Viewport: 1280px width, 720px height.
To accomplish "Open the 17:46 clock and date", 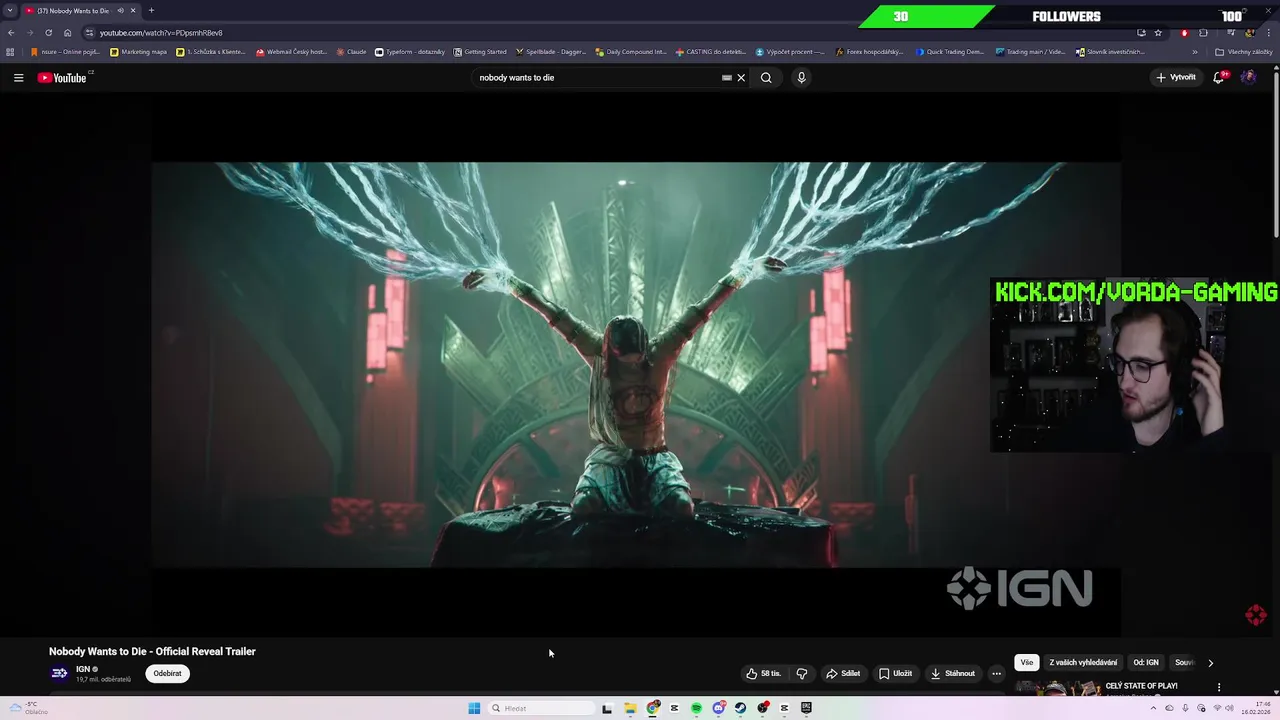I will click(x=1254, y=708).
